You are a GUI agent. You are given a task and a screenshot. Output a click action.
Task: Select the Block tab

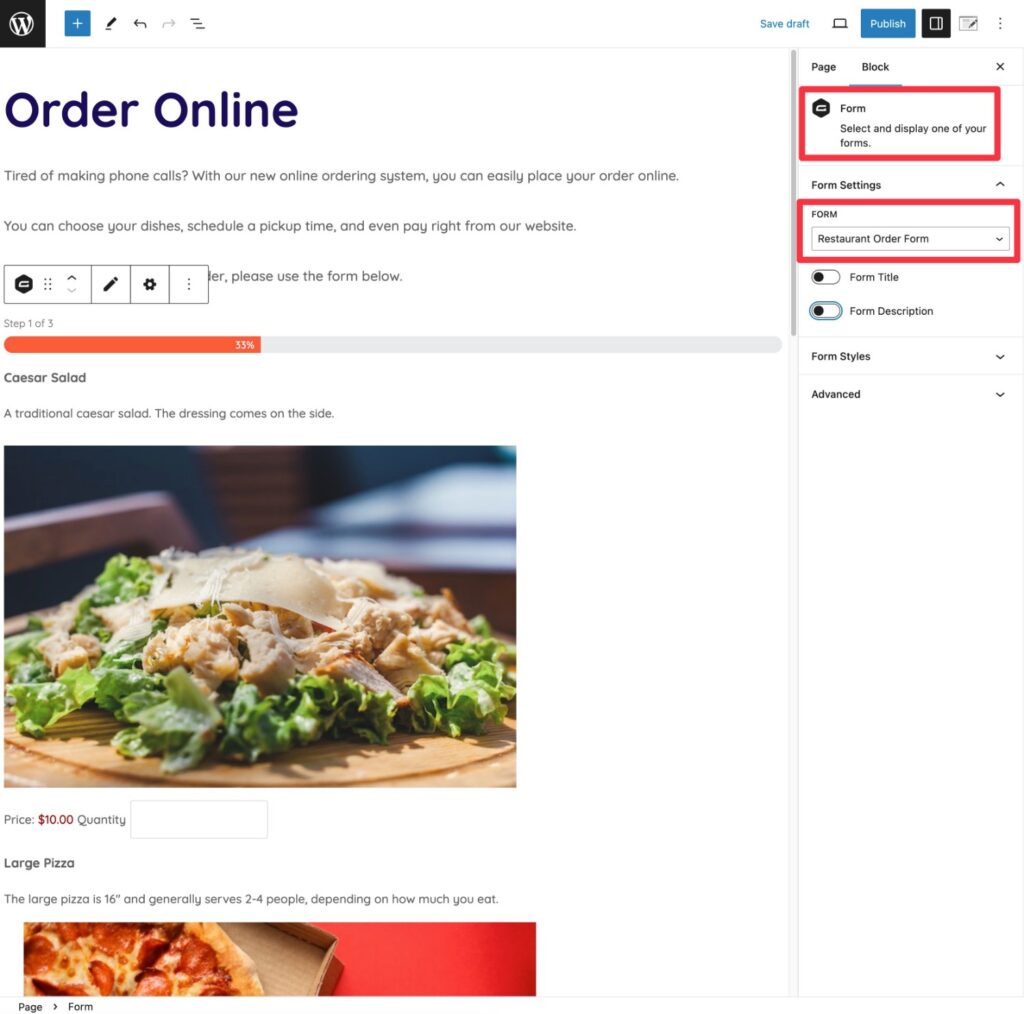[x=875, y=67]
